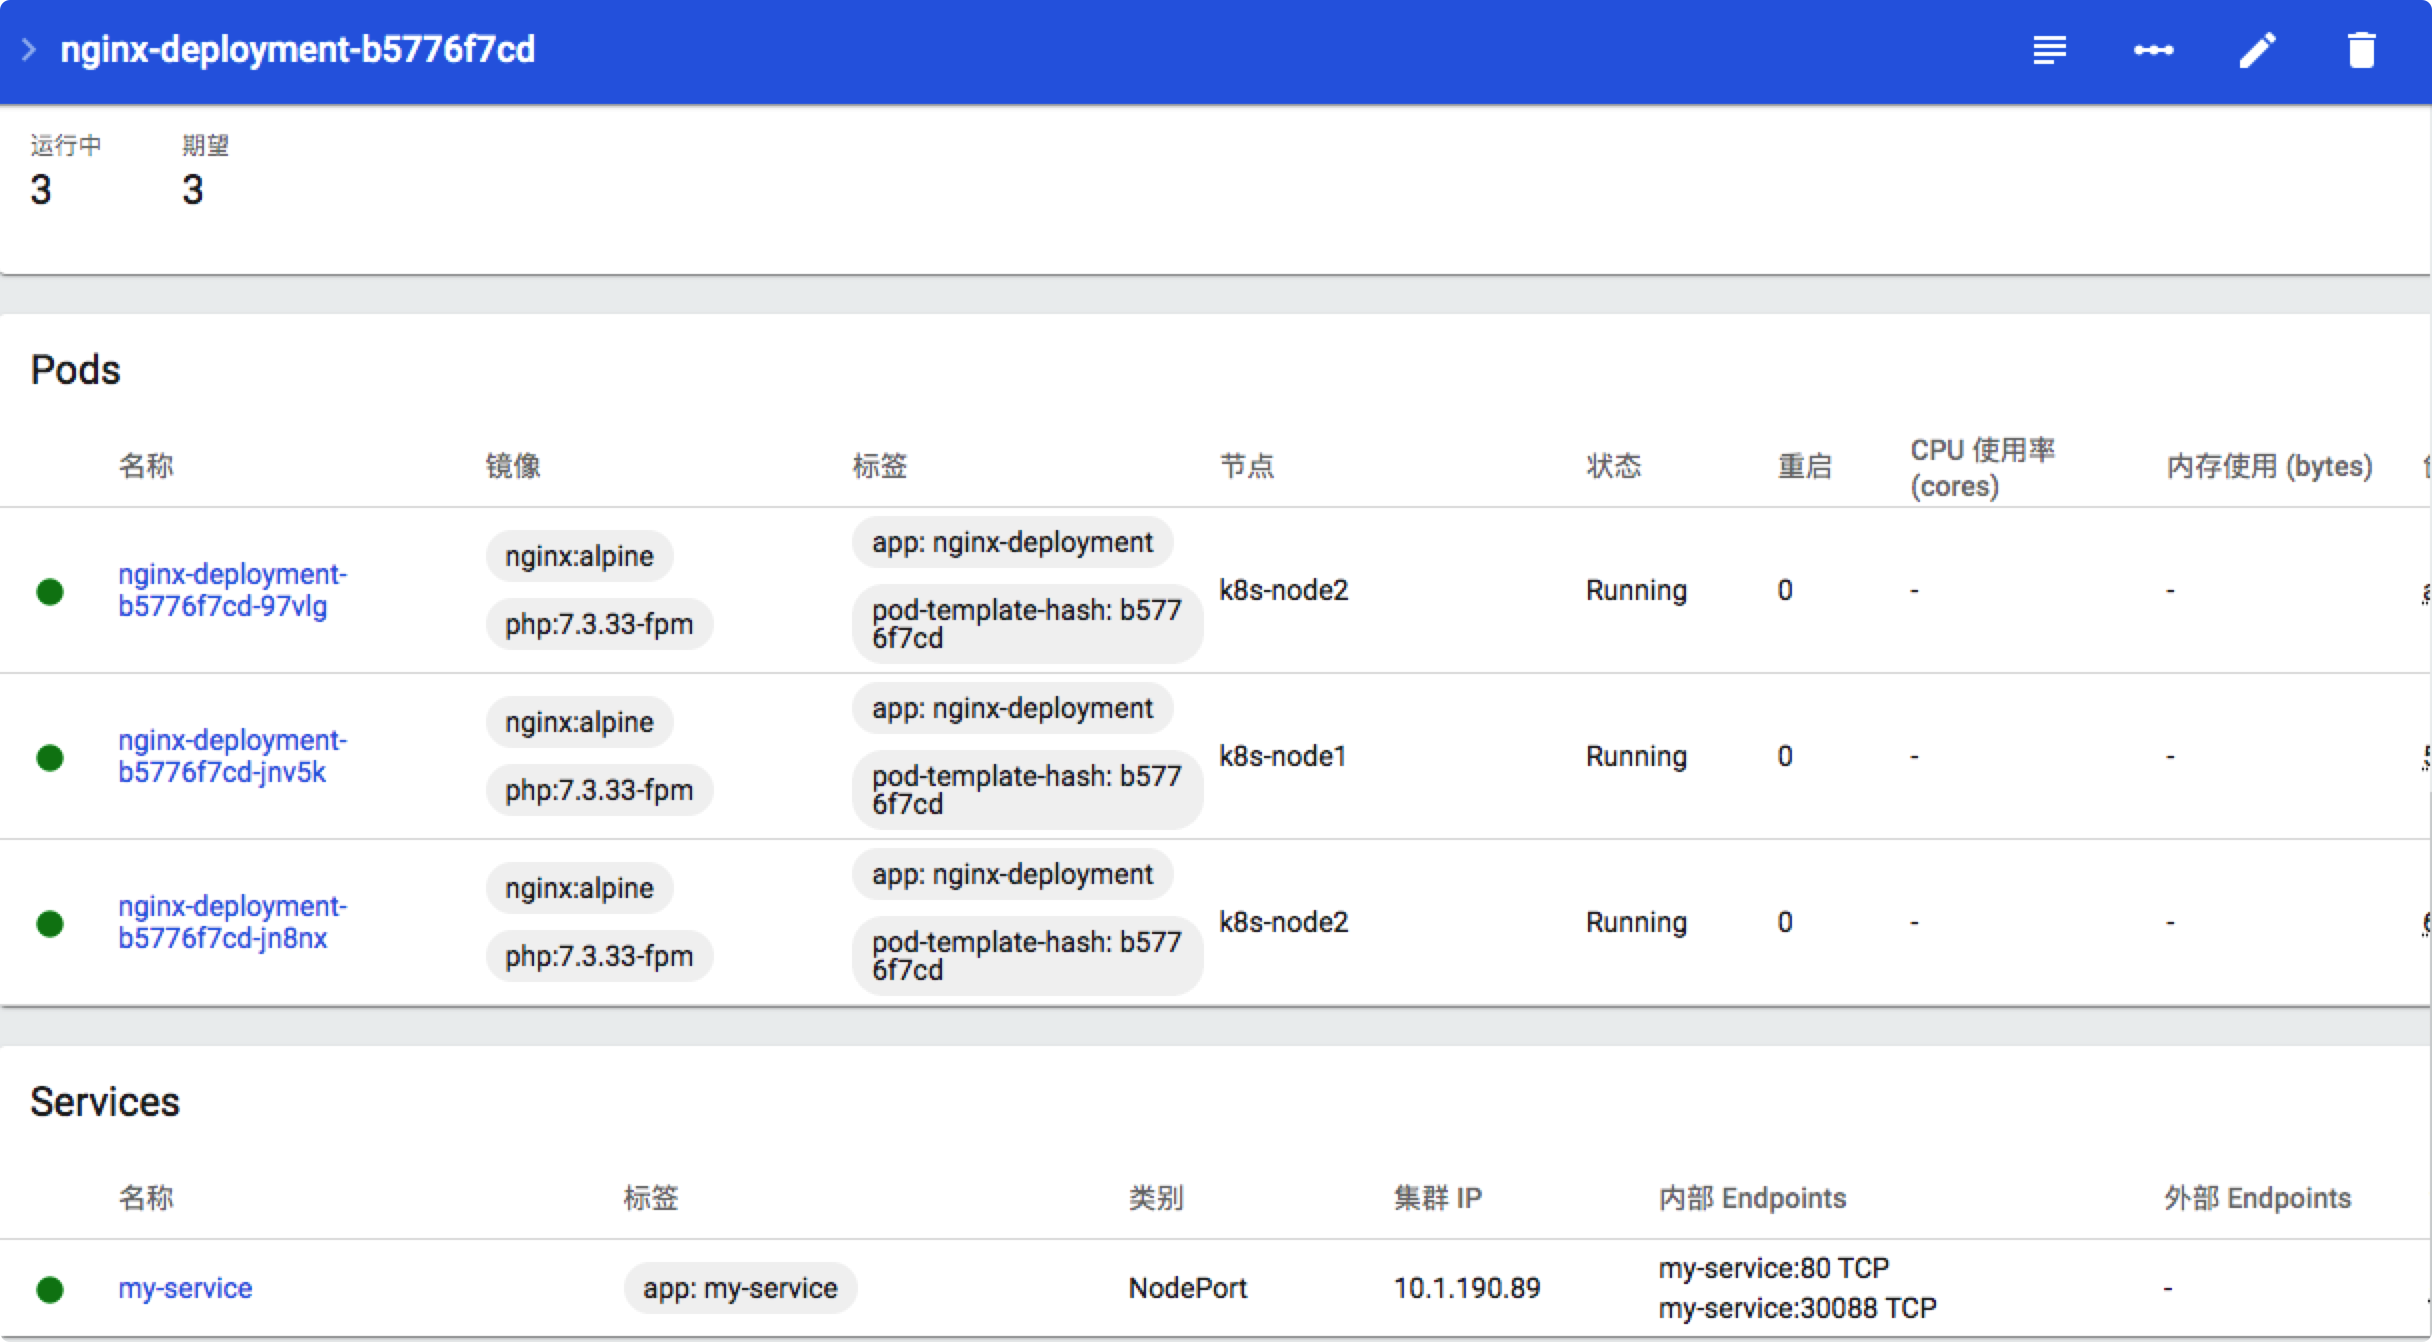The height and width of the screenshot is (1342, 2432).
Task: Click the scale icon with three connected dots
Action: pyautogui.click(x=2153, y=50)
